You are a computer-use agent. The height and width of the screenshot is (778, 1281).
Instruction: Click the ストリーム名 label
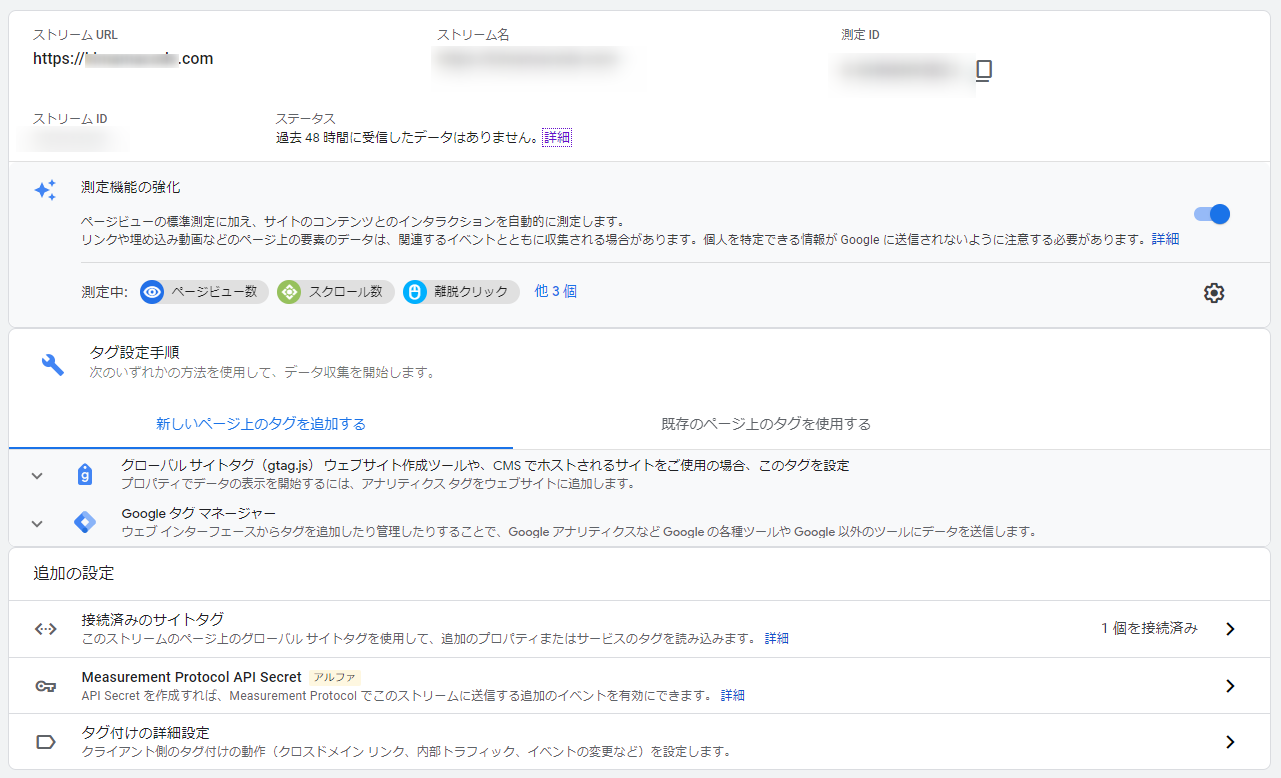click(x=473, y=35)
